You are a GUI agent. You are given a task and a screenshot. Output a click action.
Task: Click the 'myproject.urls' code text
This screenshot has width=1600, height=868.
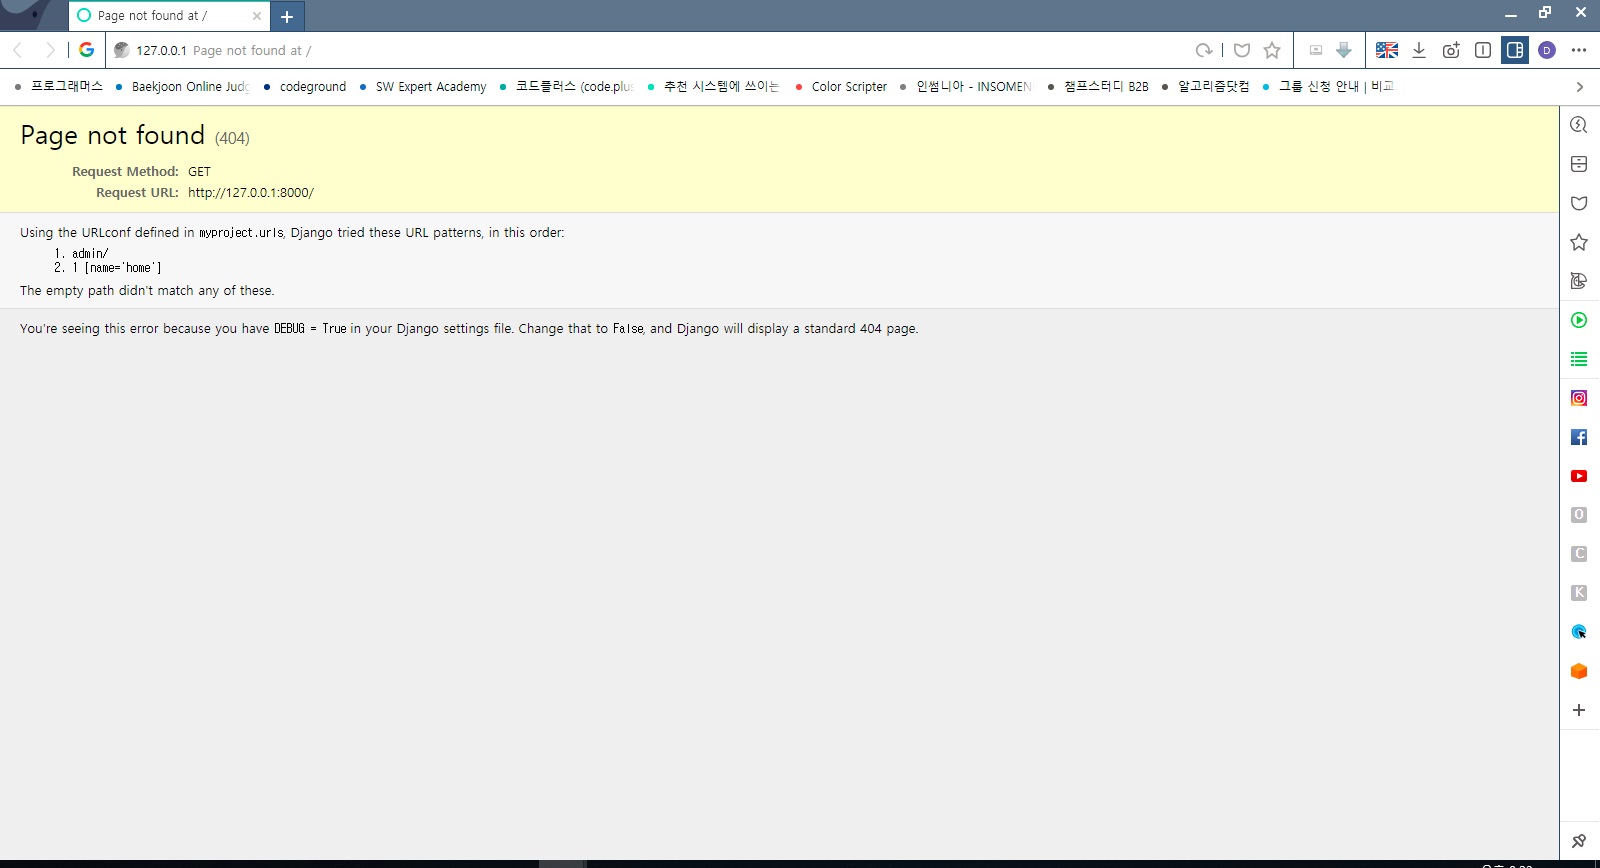[x=241, y=233]
